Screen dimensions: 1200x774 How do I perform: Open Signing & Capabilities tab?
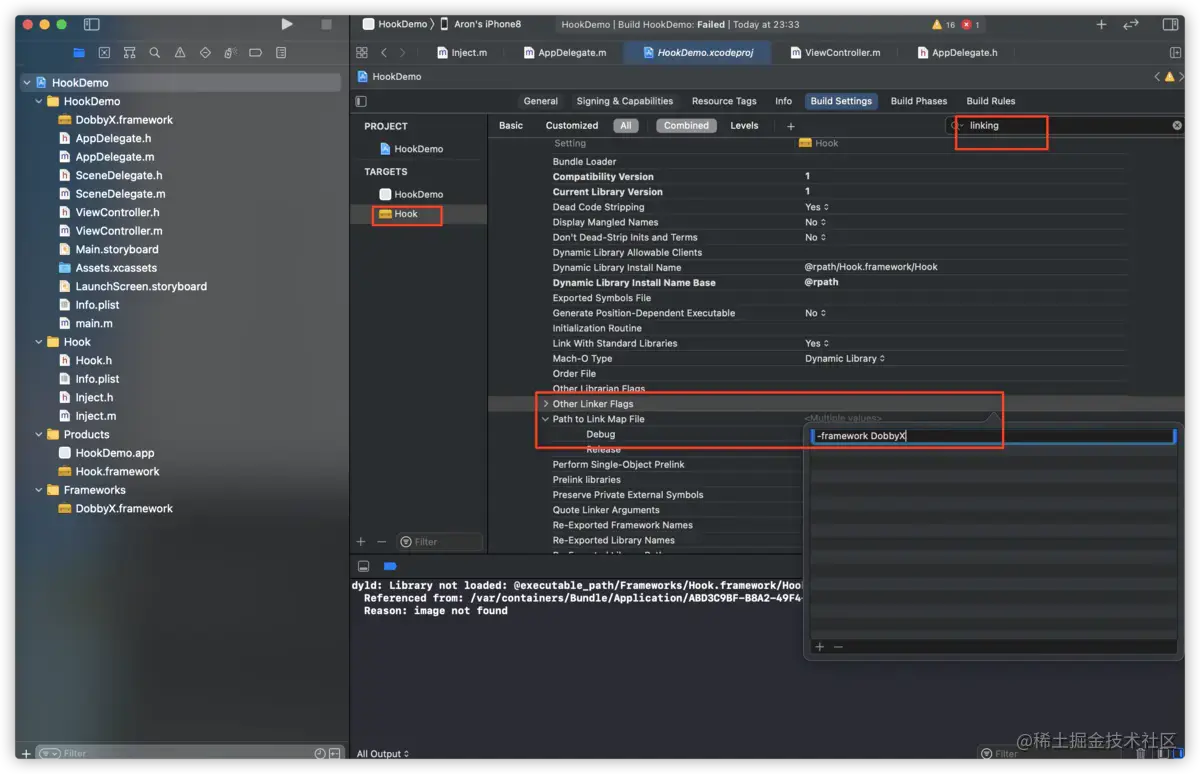click(x=624, y=101)
